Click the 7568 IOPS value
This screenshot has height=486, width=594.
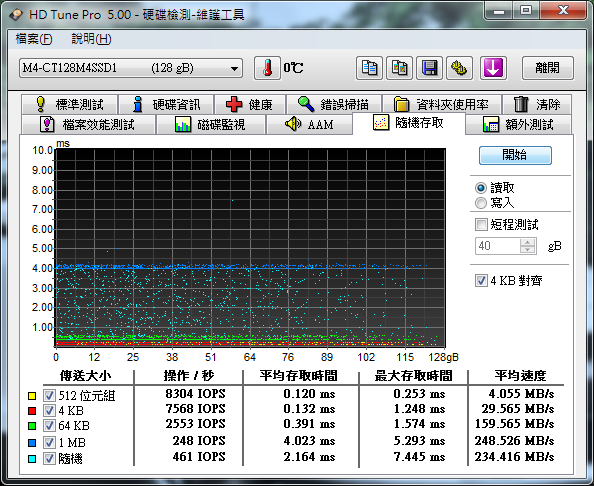195,409
